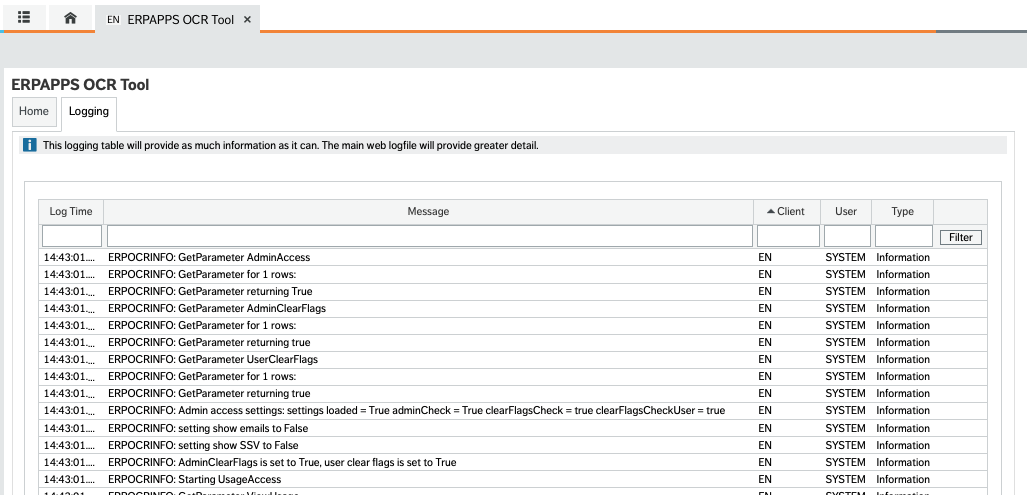Click the Type filter input field
Image resolution: width=1027 pixels, height=495 pixels.
[903, 236]
